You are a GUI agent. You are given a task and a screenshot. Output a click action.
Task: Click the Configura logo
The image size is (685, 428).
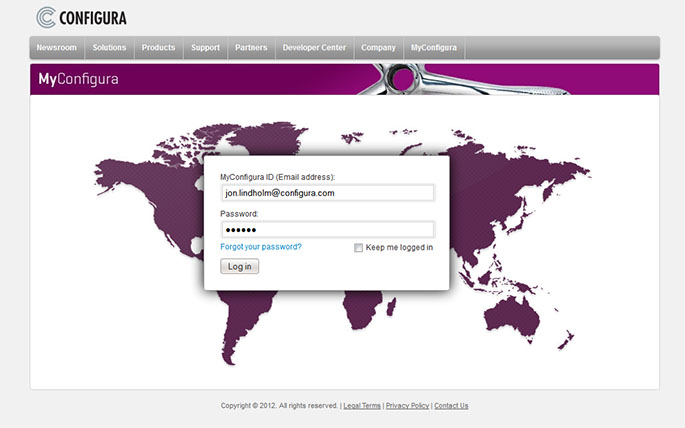[x=82, y=17]
